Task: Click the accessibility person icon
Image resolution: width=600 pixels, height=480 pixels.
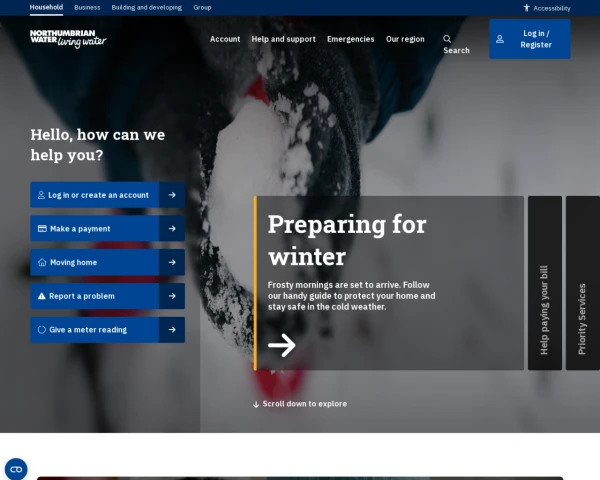Action: [527, 8]
